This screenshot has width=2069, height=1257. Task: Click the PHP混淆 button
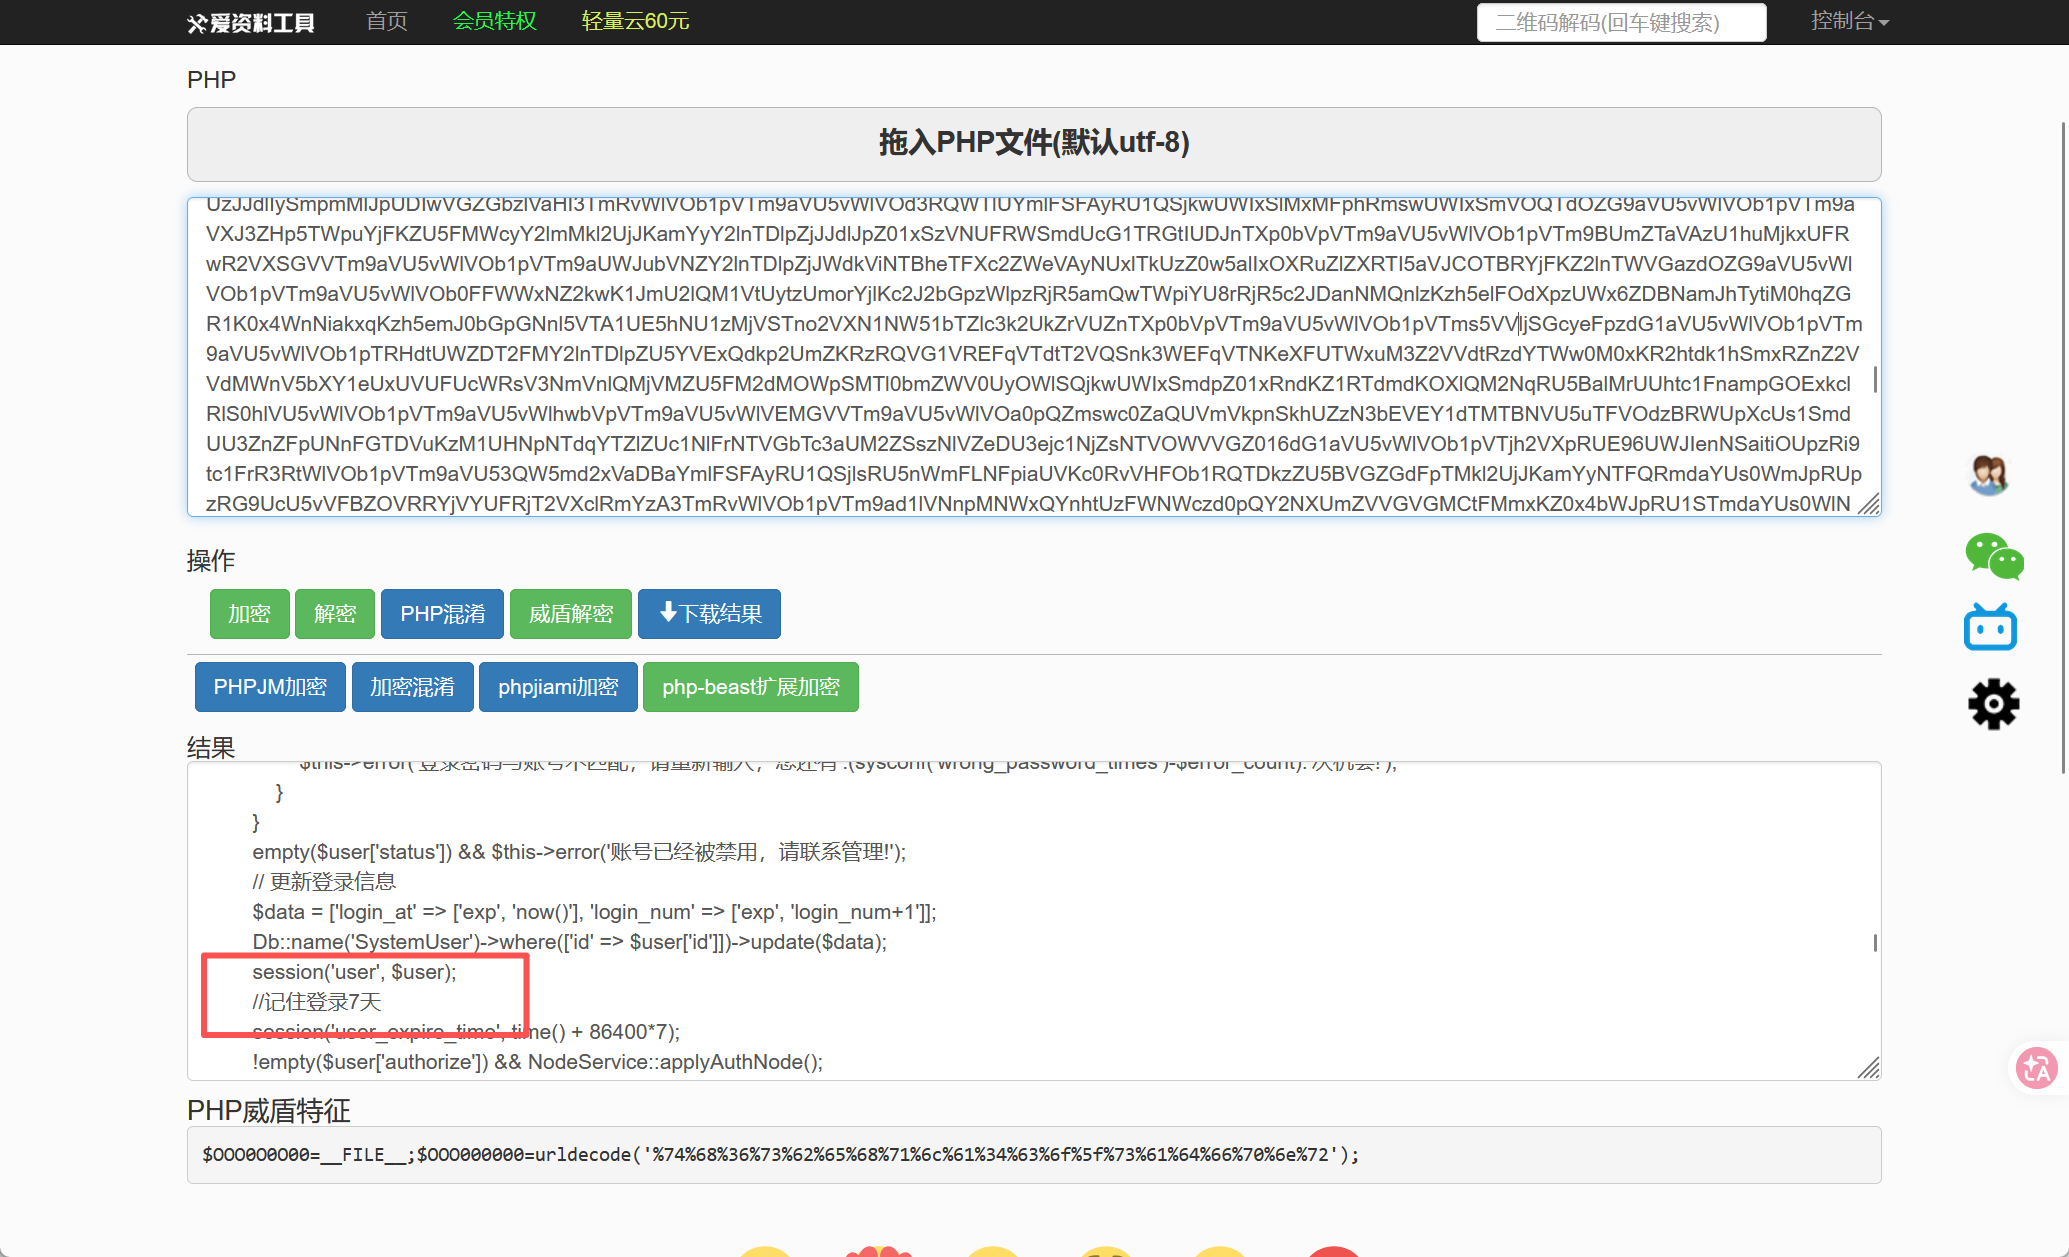pyautogui.click(x=443, y=614)
